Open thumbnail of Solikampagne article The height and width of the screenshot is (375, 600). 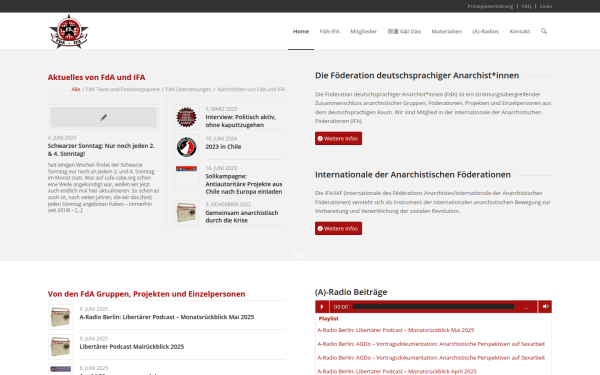[x=186, y=176]
